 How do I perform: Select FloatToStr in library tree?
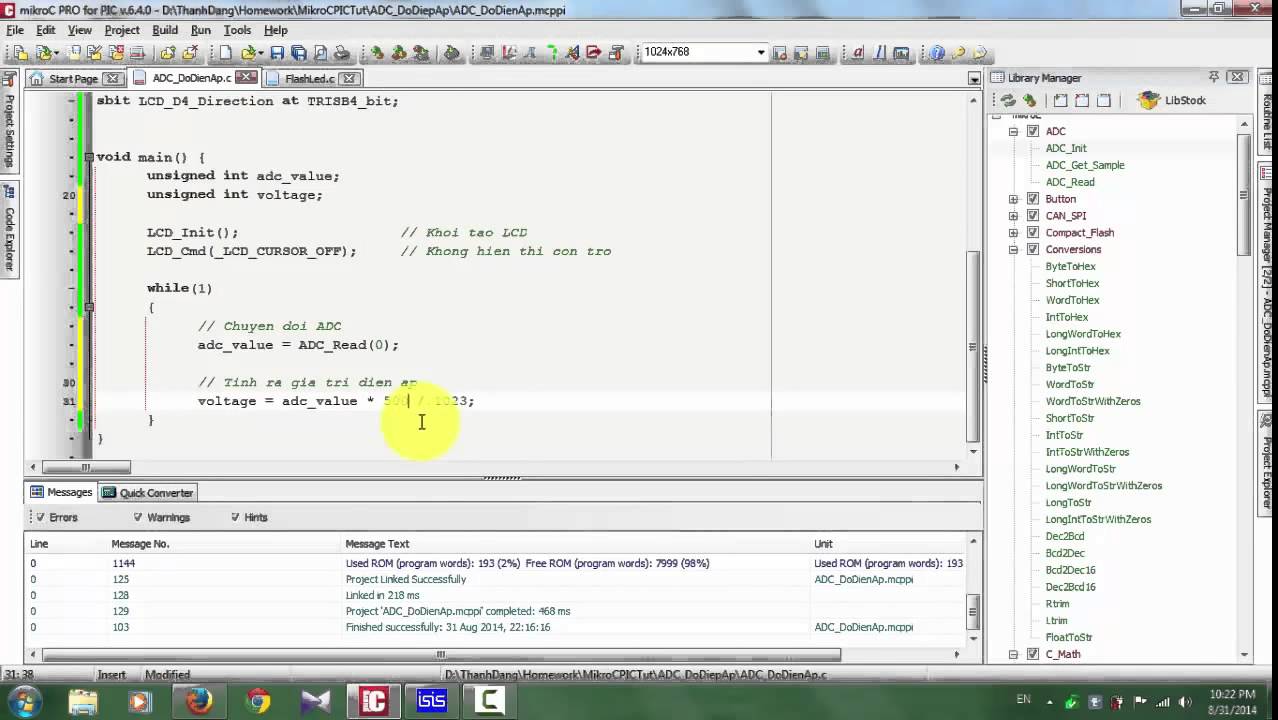(1069, 637)
